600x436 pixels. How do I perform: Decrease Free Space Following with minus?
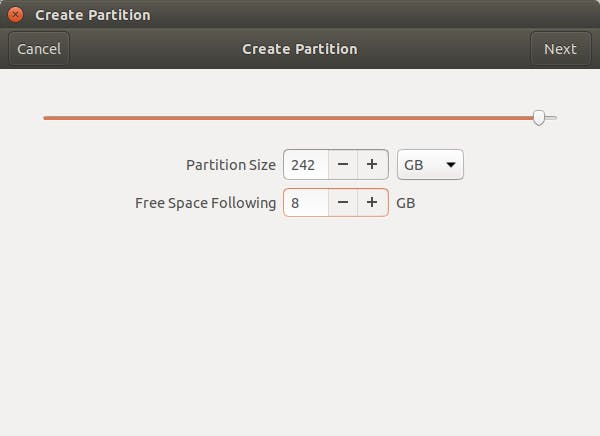(343, 203)
